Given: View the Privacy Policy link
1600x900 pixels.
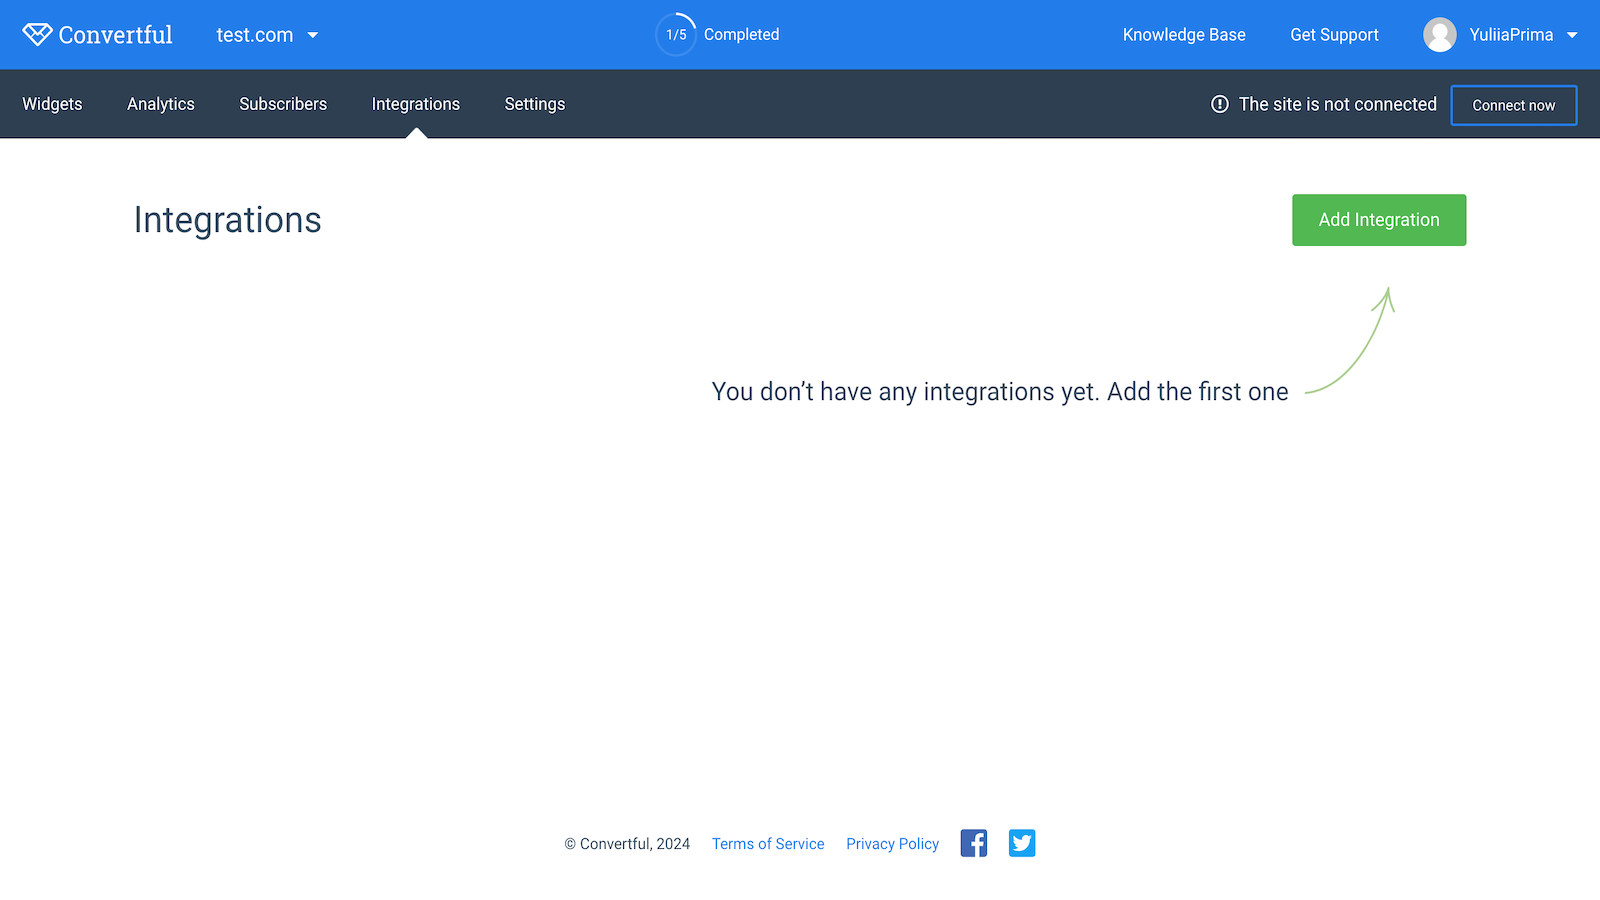Looking at the screenshot, I should 892,844.
